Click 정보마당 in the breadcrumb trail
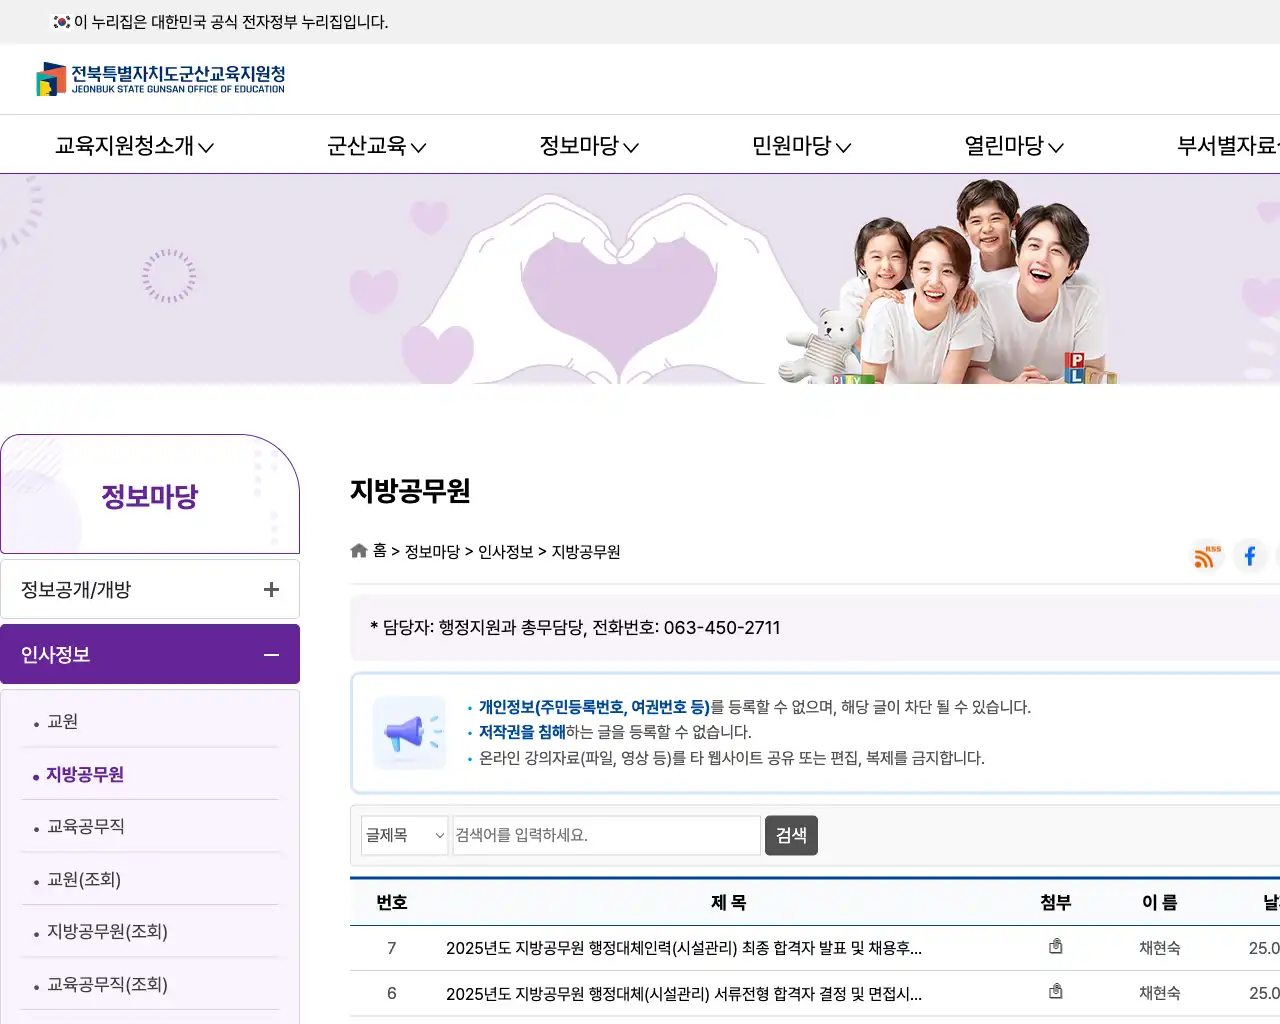This screenshot has height=1024, width=1280. tap(431, 551)
